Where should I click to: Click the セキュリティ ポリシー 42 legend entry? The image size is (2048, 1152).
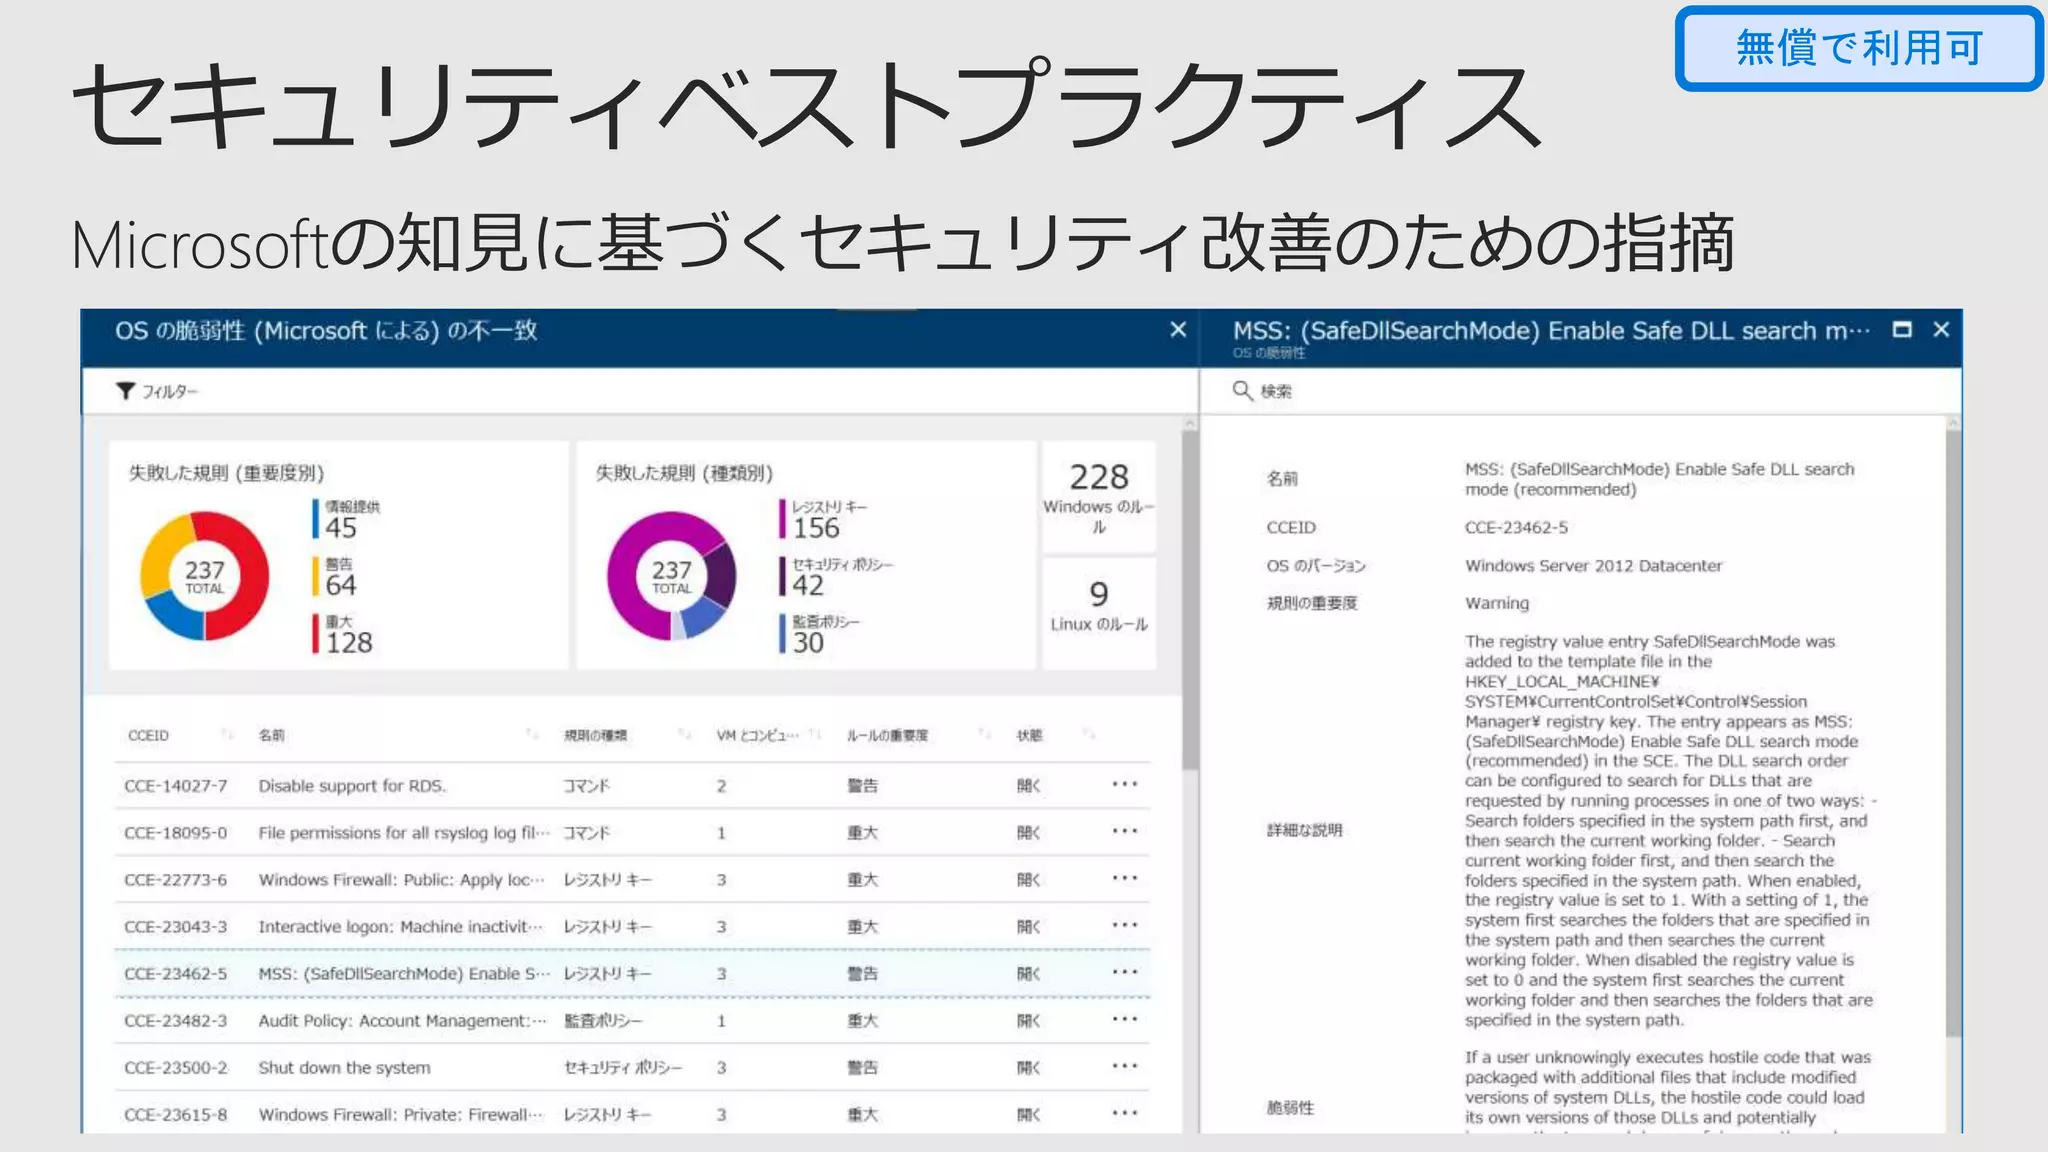pyautogui.click(x=837, y=577)
